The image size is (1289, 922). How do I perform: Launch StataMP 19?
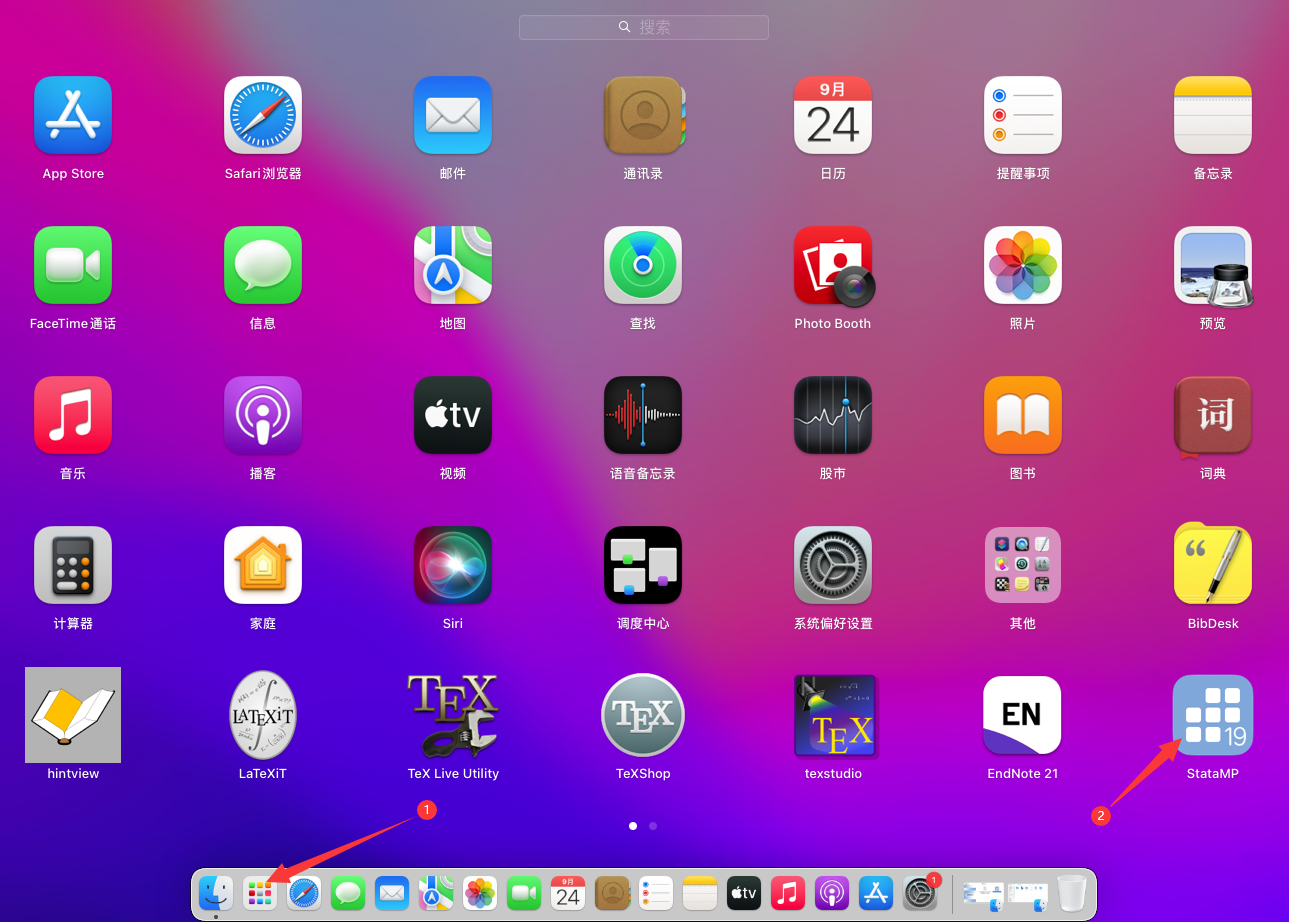pyautogui.click(x=1213, y=715)
